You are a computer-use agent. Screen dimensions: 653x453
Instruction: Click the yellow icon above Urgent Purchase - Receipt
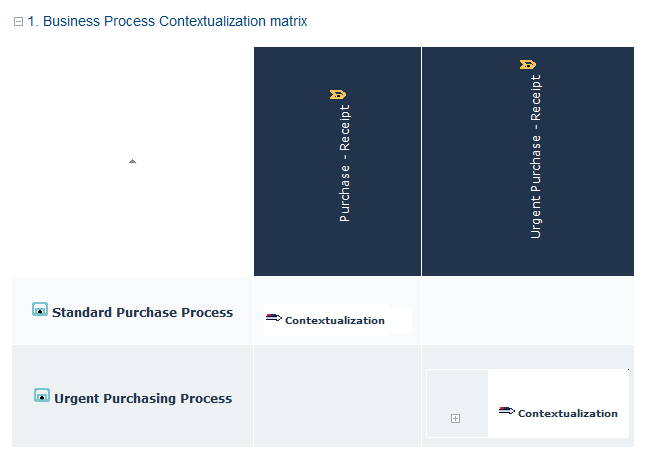point(528,65)
